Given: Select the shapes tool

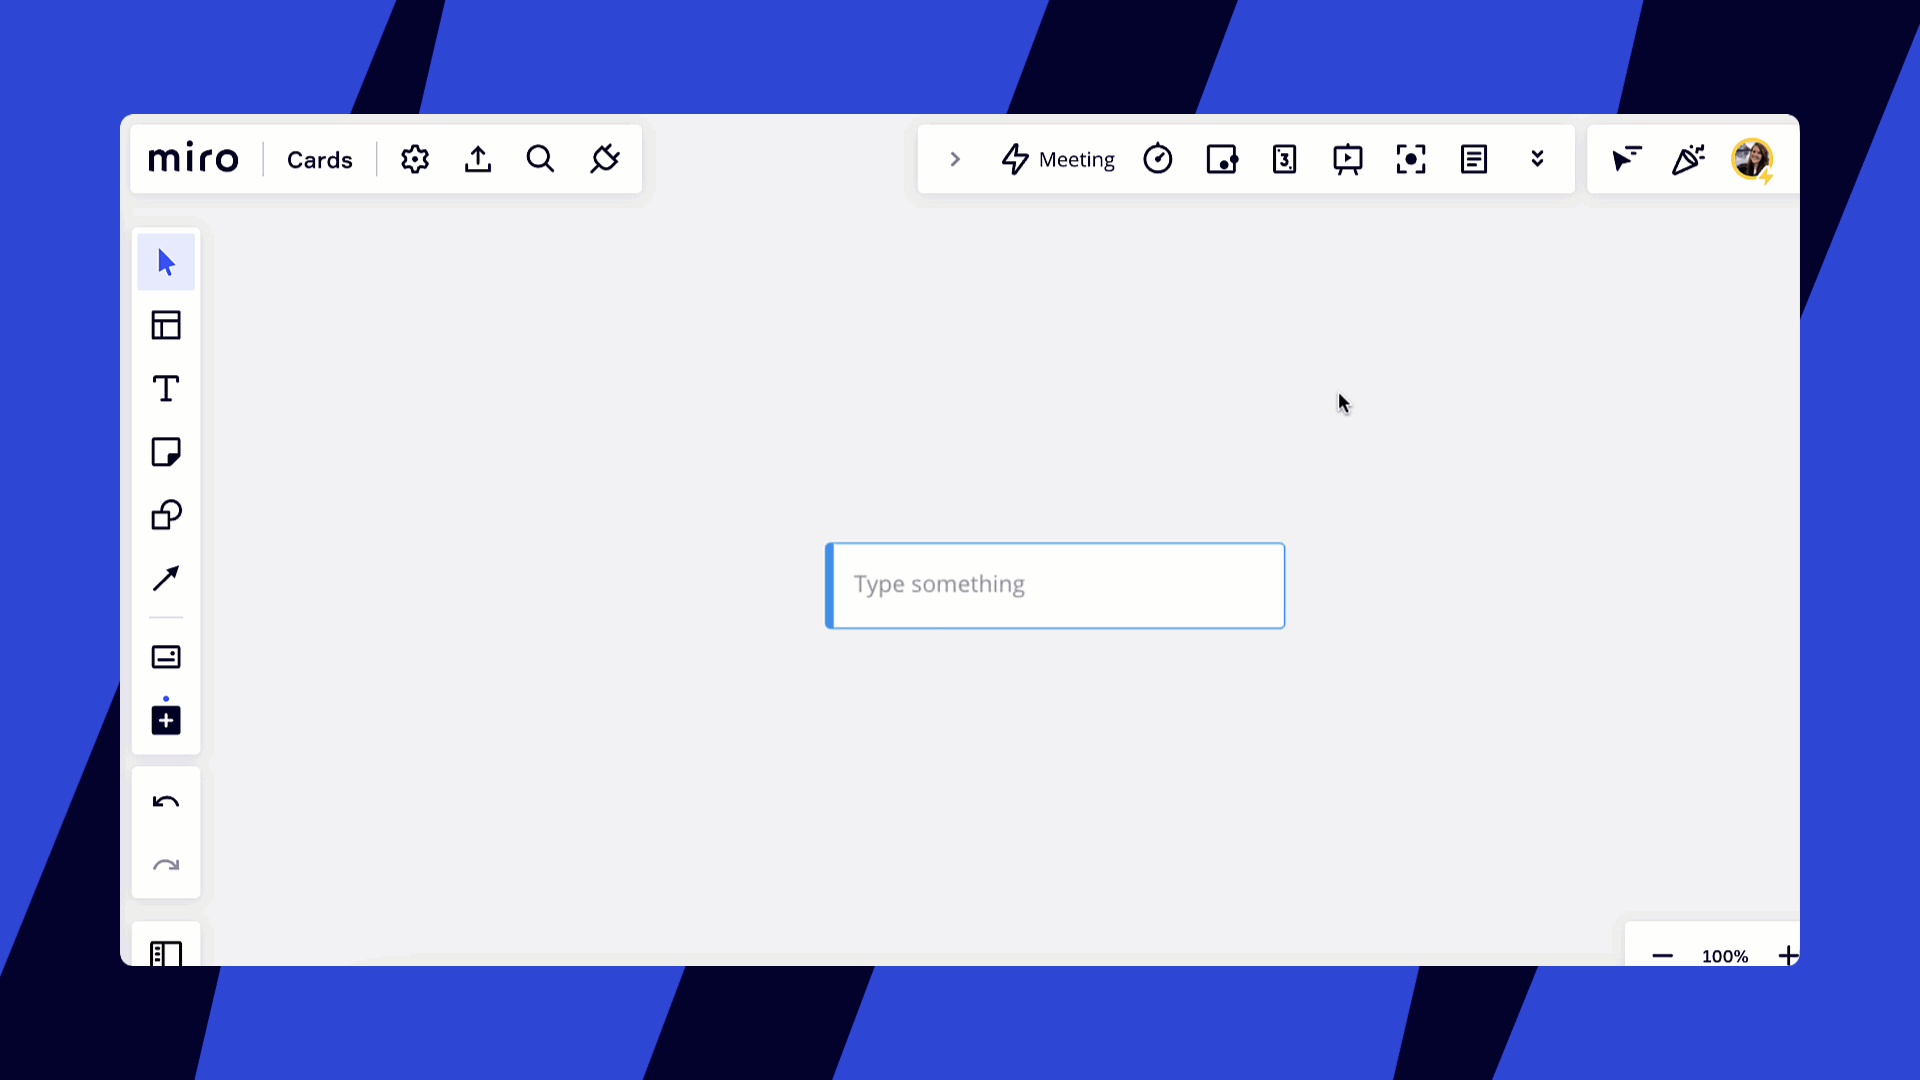Looking at the screenshot, I should tap(166, 516).
